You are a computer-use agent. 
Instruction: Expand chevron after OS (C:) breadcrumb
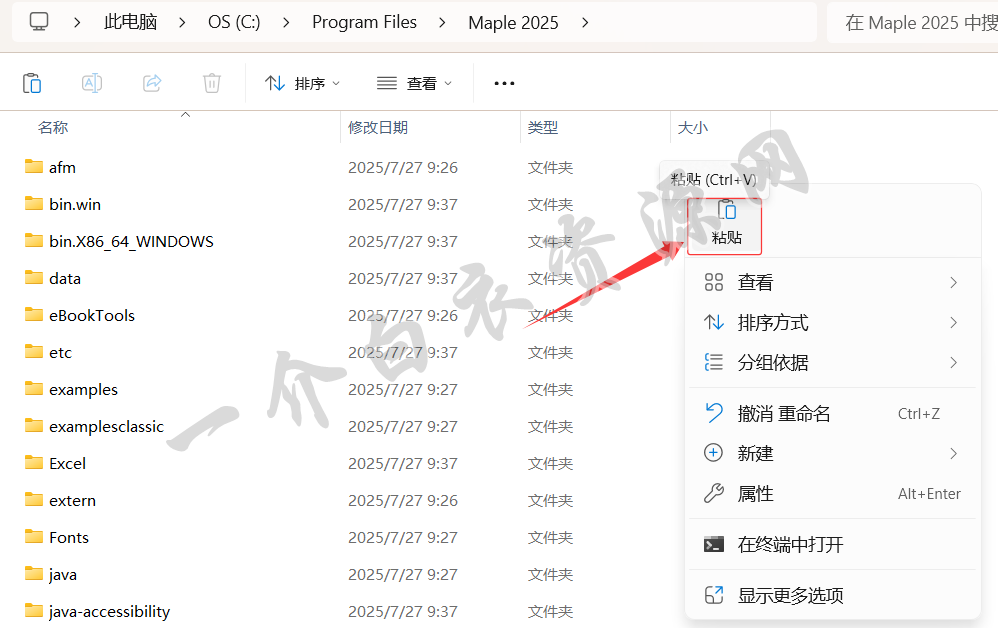[286, 22]
